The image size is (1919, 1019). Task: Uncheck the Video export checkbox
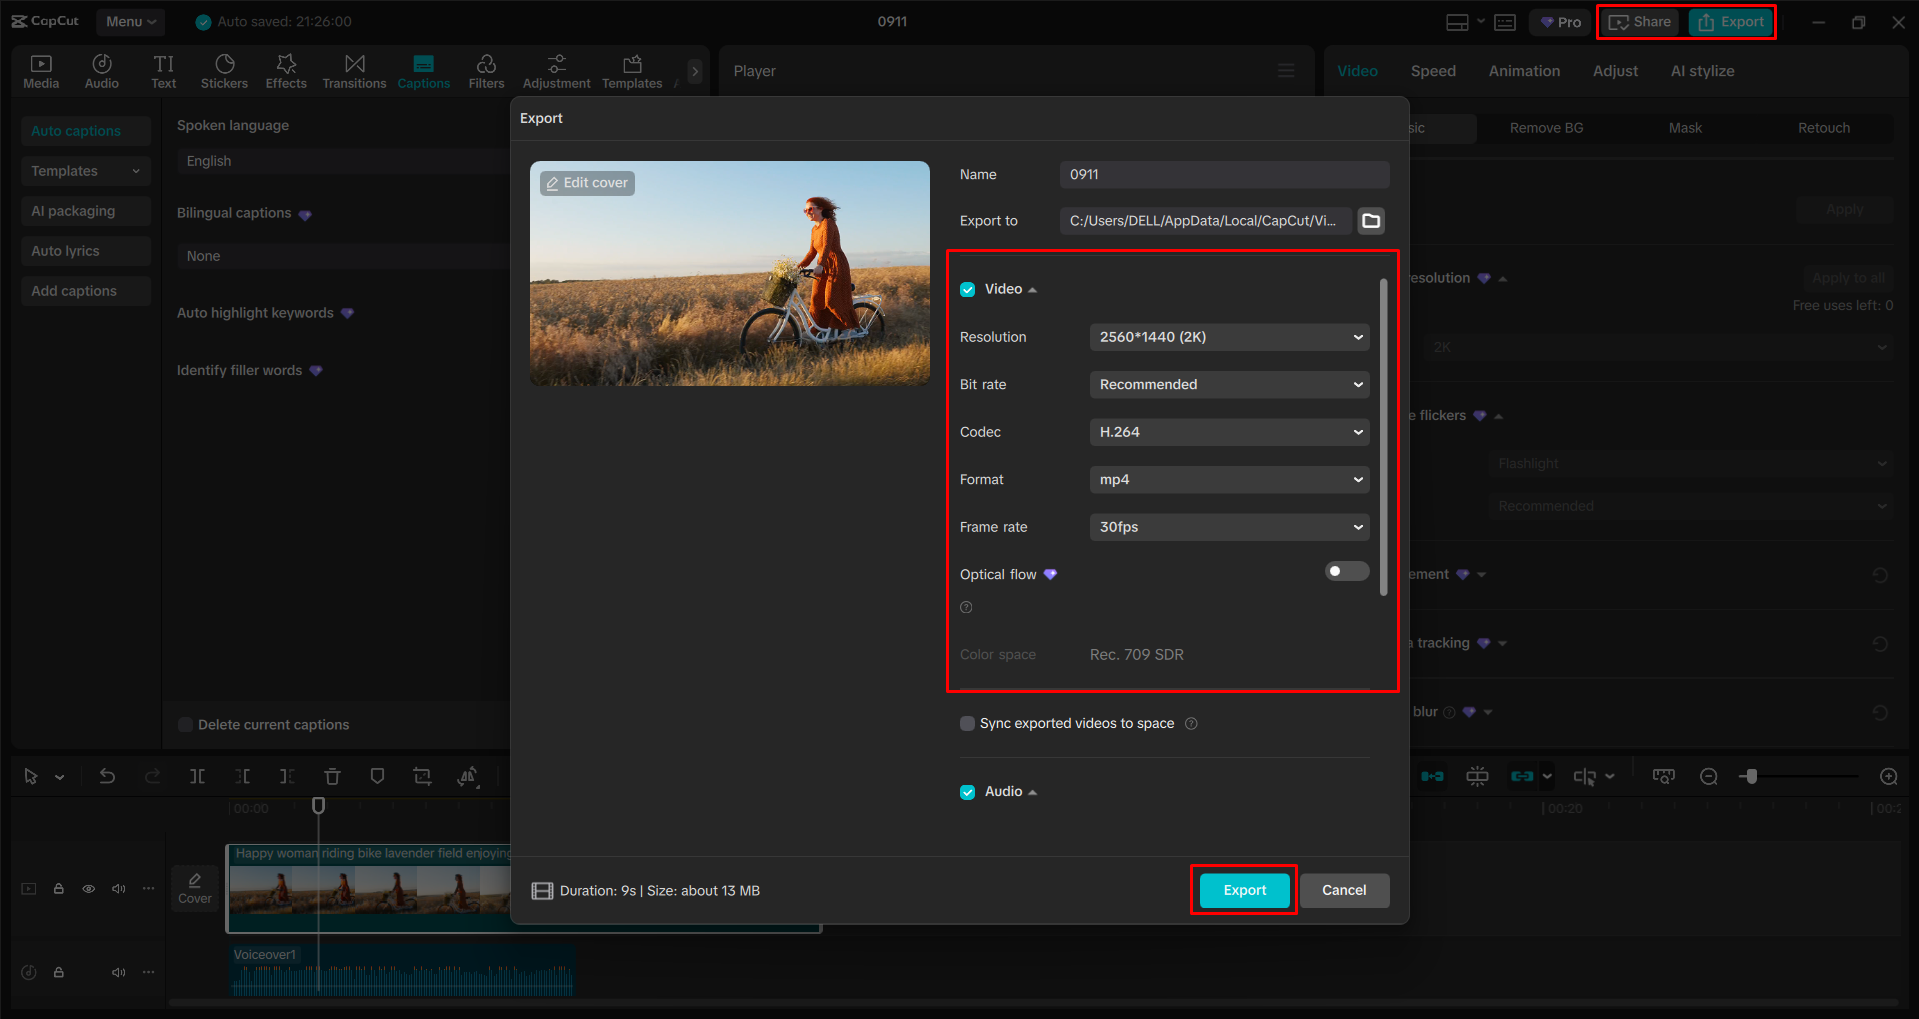(967, 290)
